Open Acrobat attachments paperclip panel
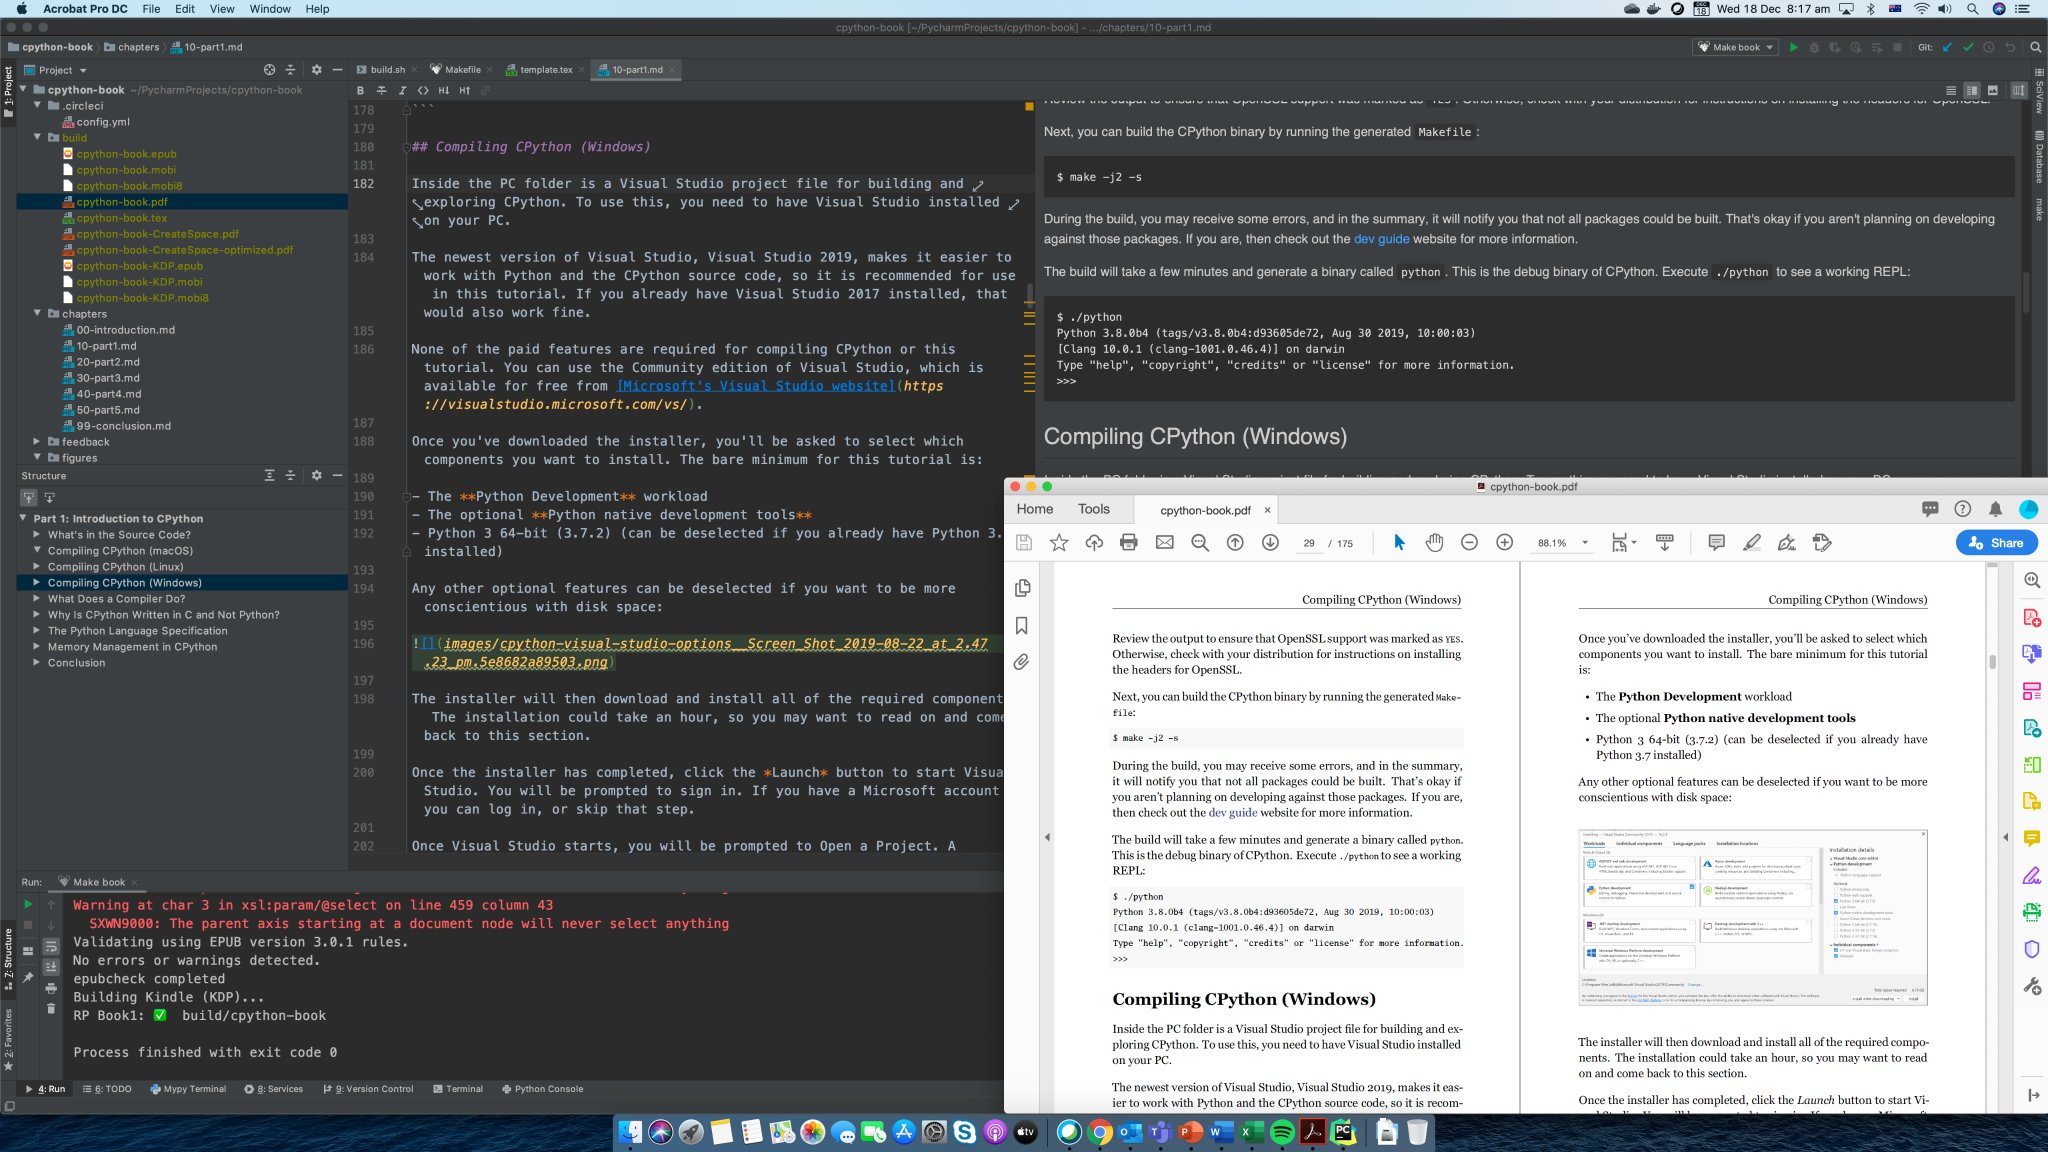Viewport: 2048px width, 1152px height. tap(1022, 662)
